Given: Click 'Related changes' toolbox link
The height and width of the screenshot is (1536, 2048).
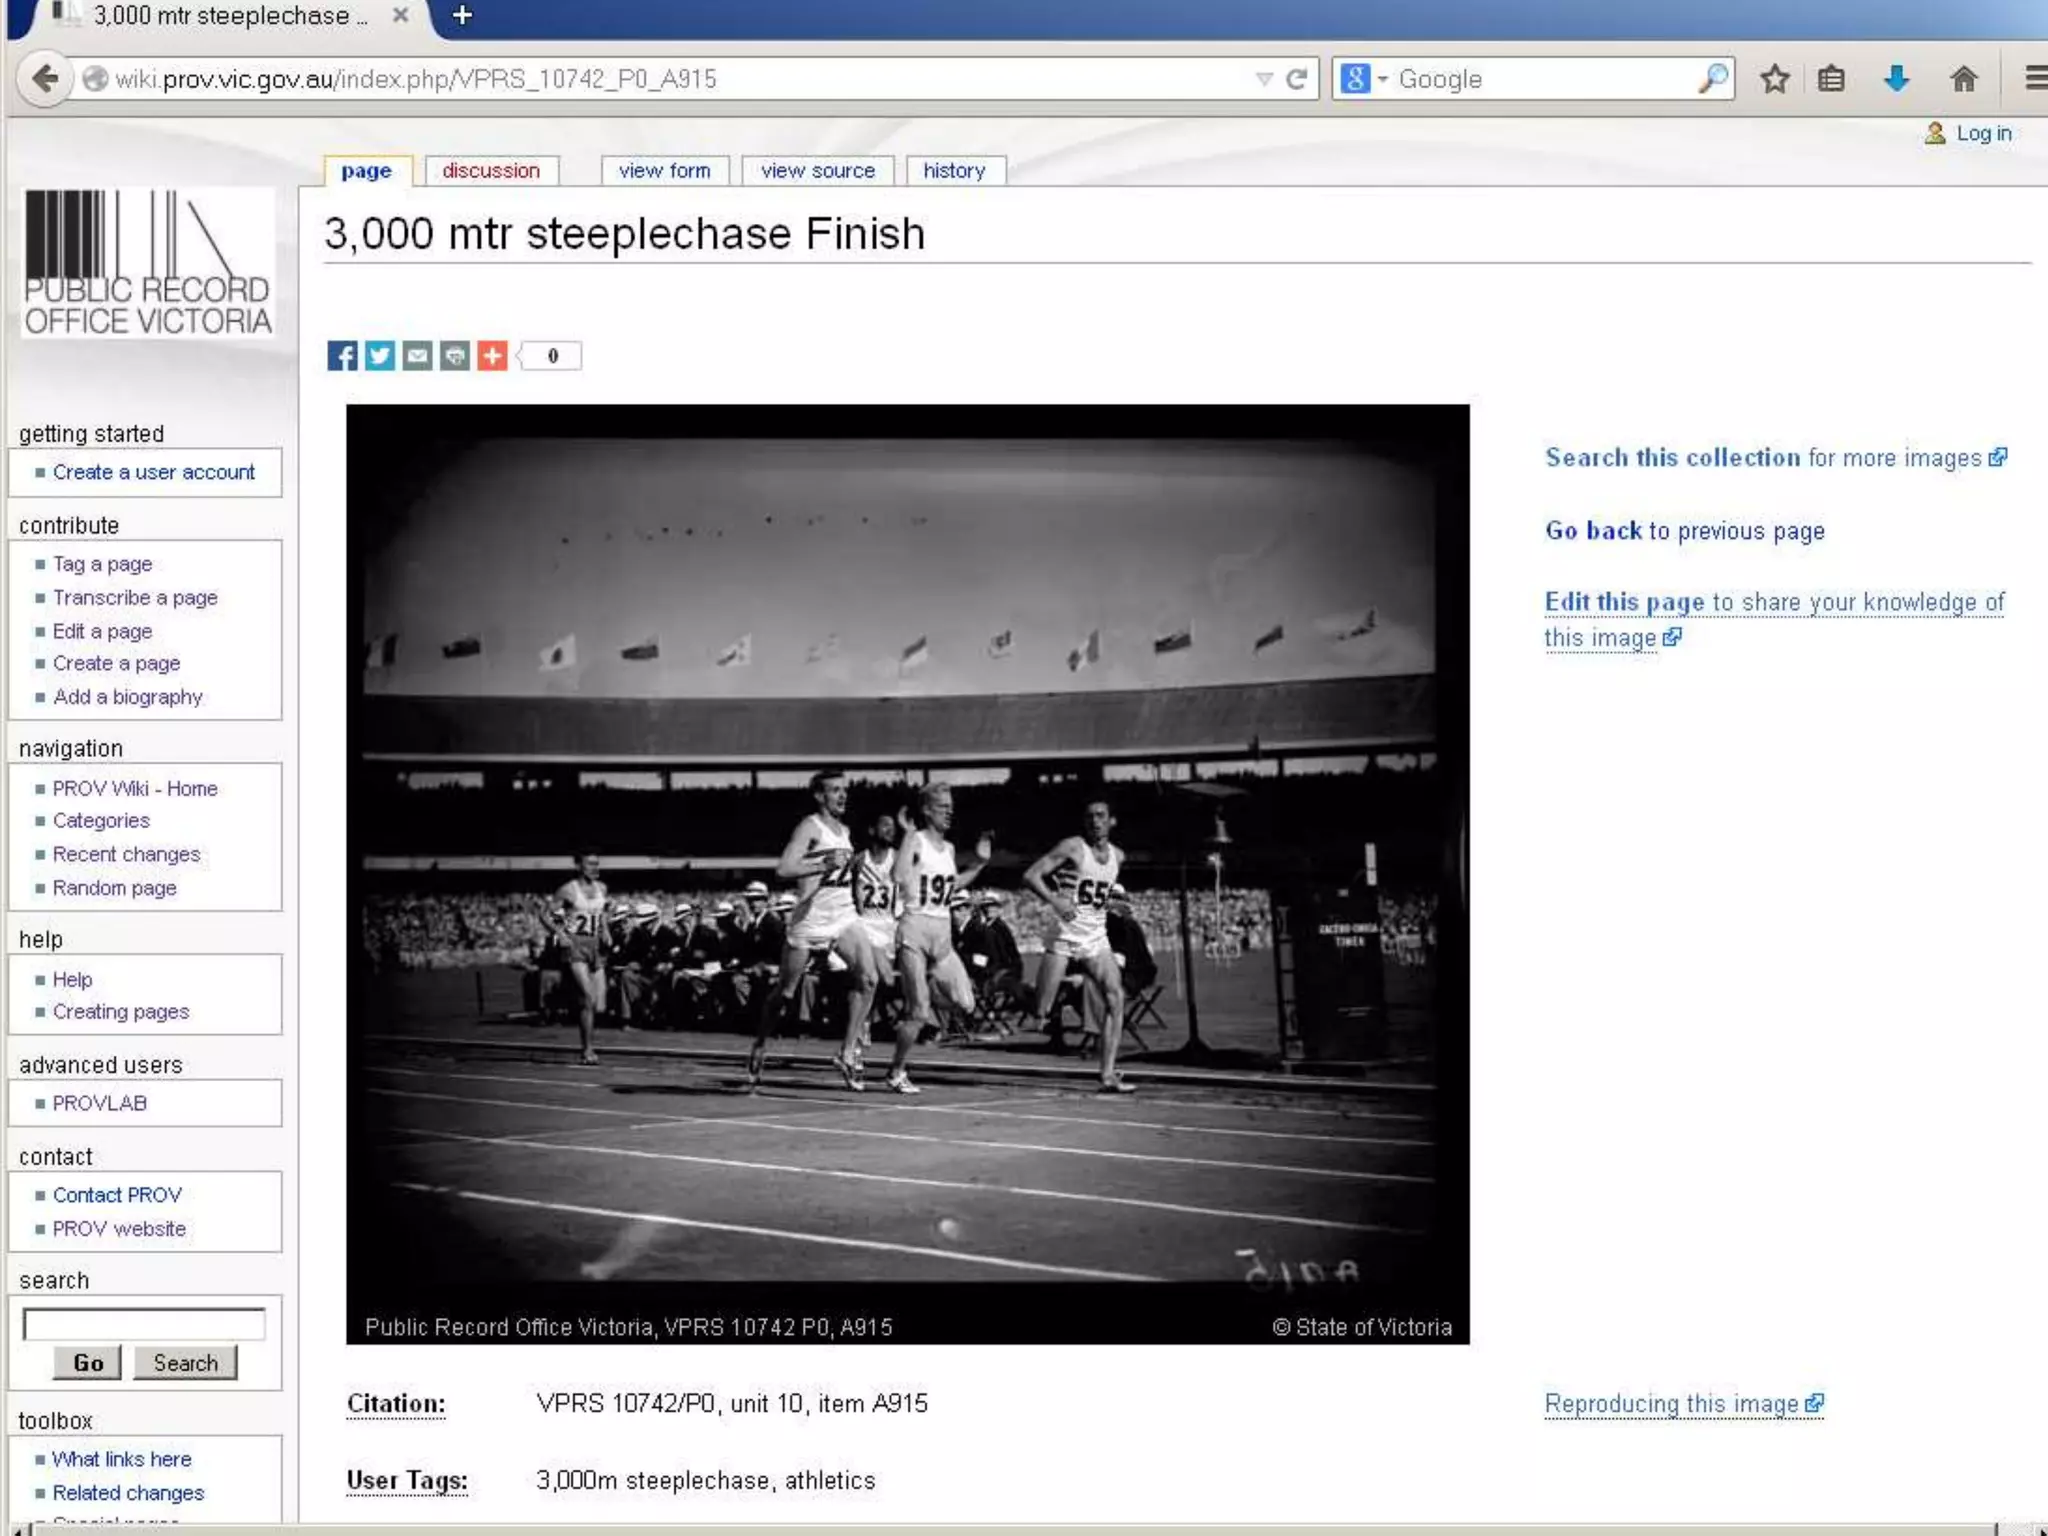Looking at the screenshot, I should [x=128, y=1493].
